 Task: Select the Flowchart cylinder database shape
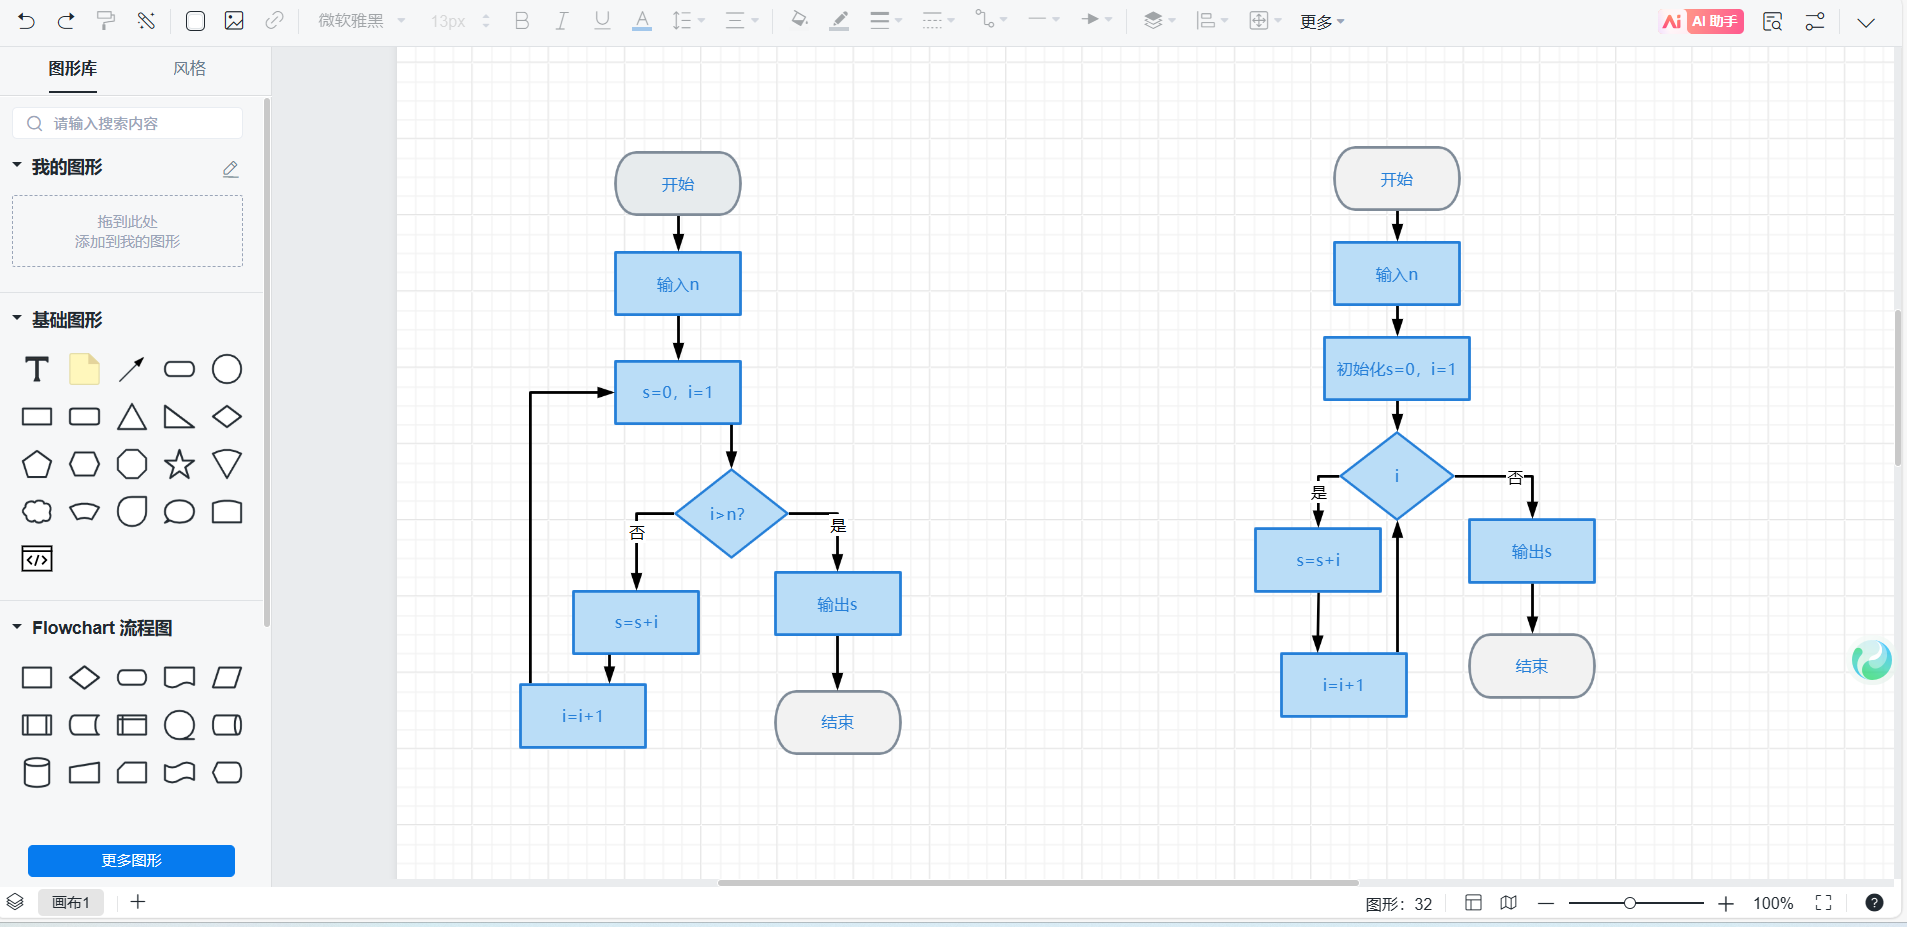(37, 772)
